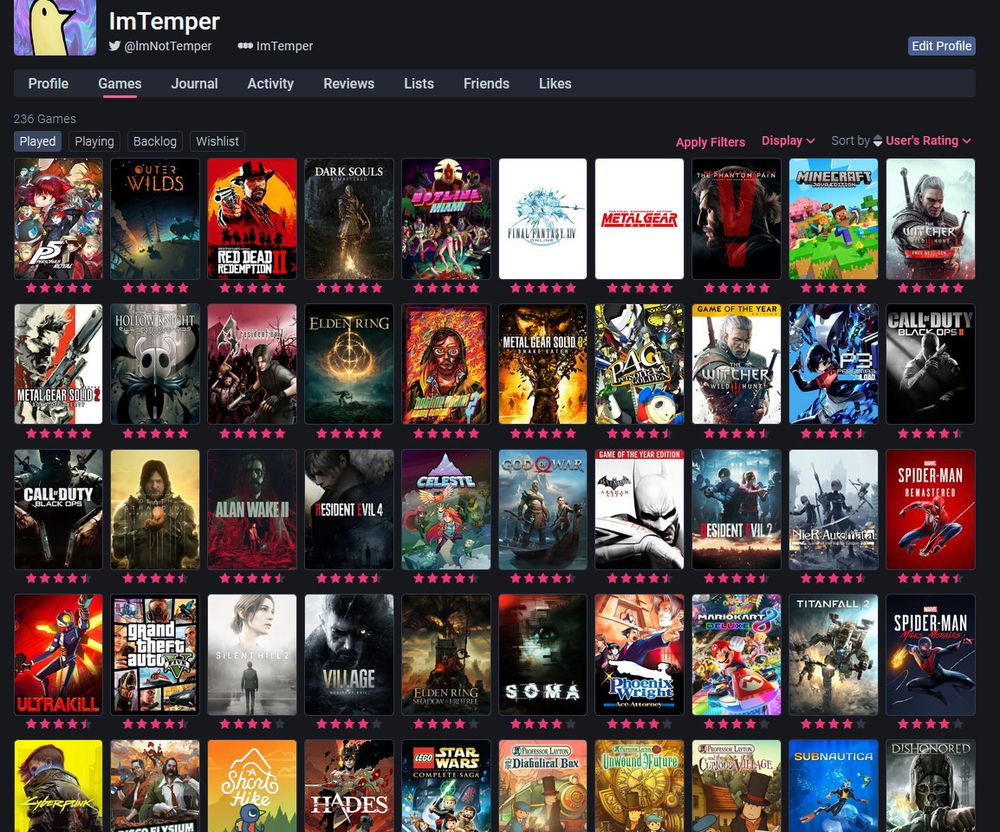The image size is (1000, 832).
Task: Open the Dark Souls Remastered cover
Action: [349, 219]
